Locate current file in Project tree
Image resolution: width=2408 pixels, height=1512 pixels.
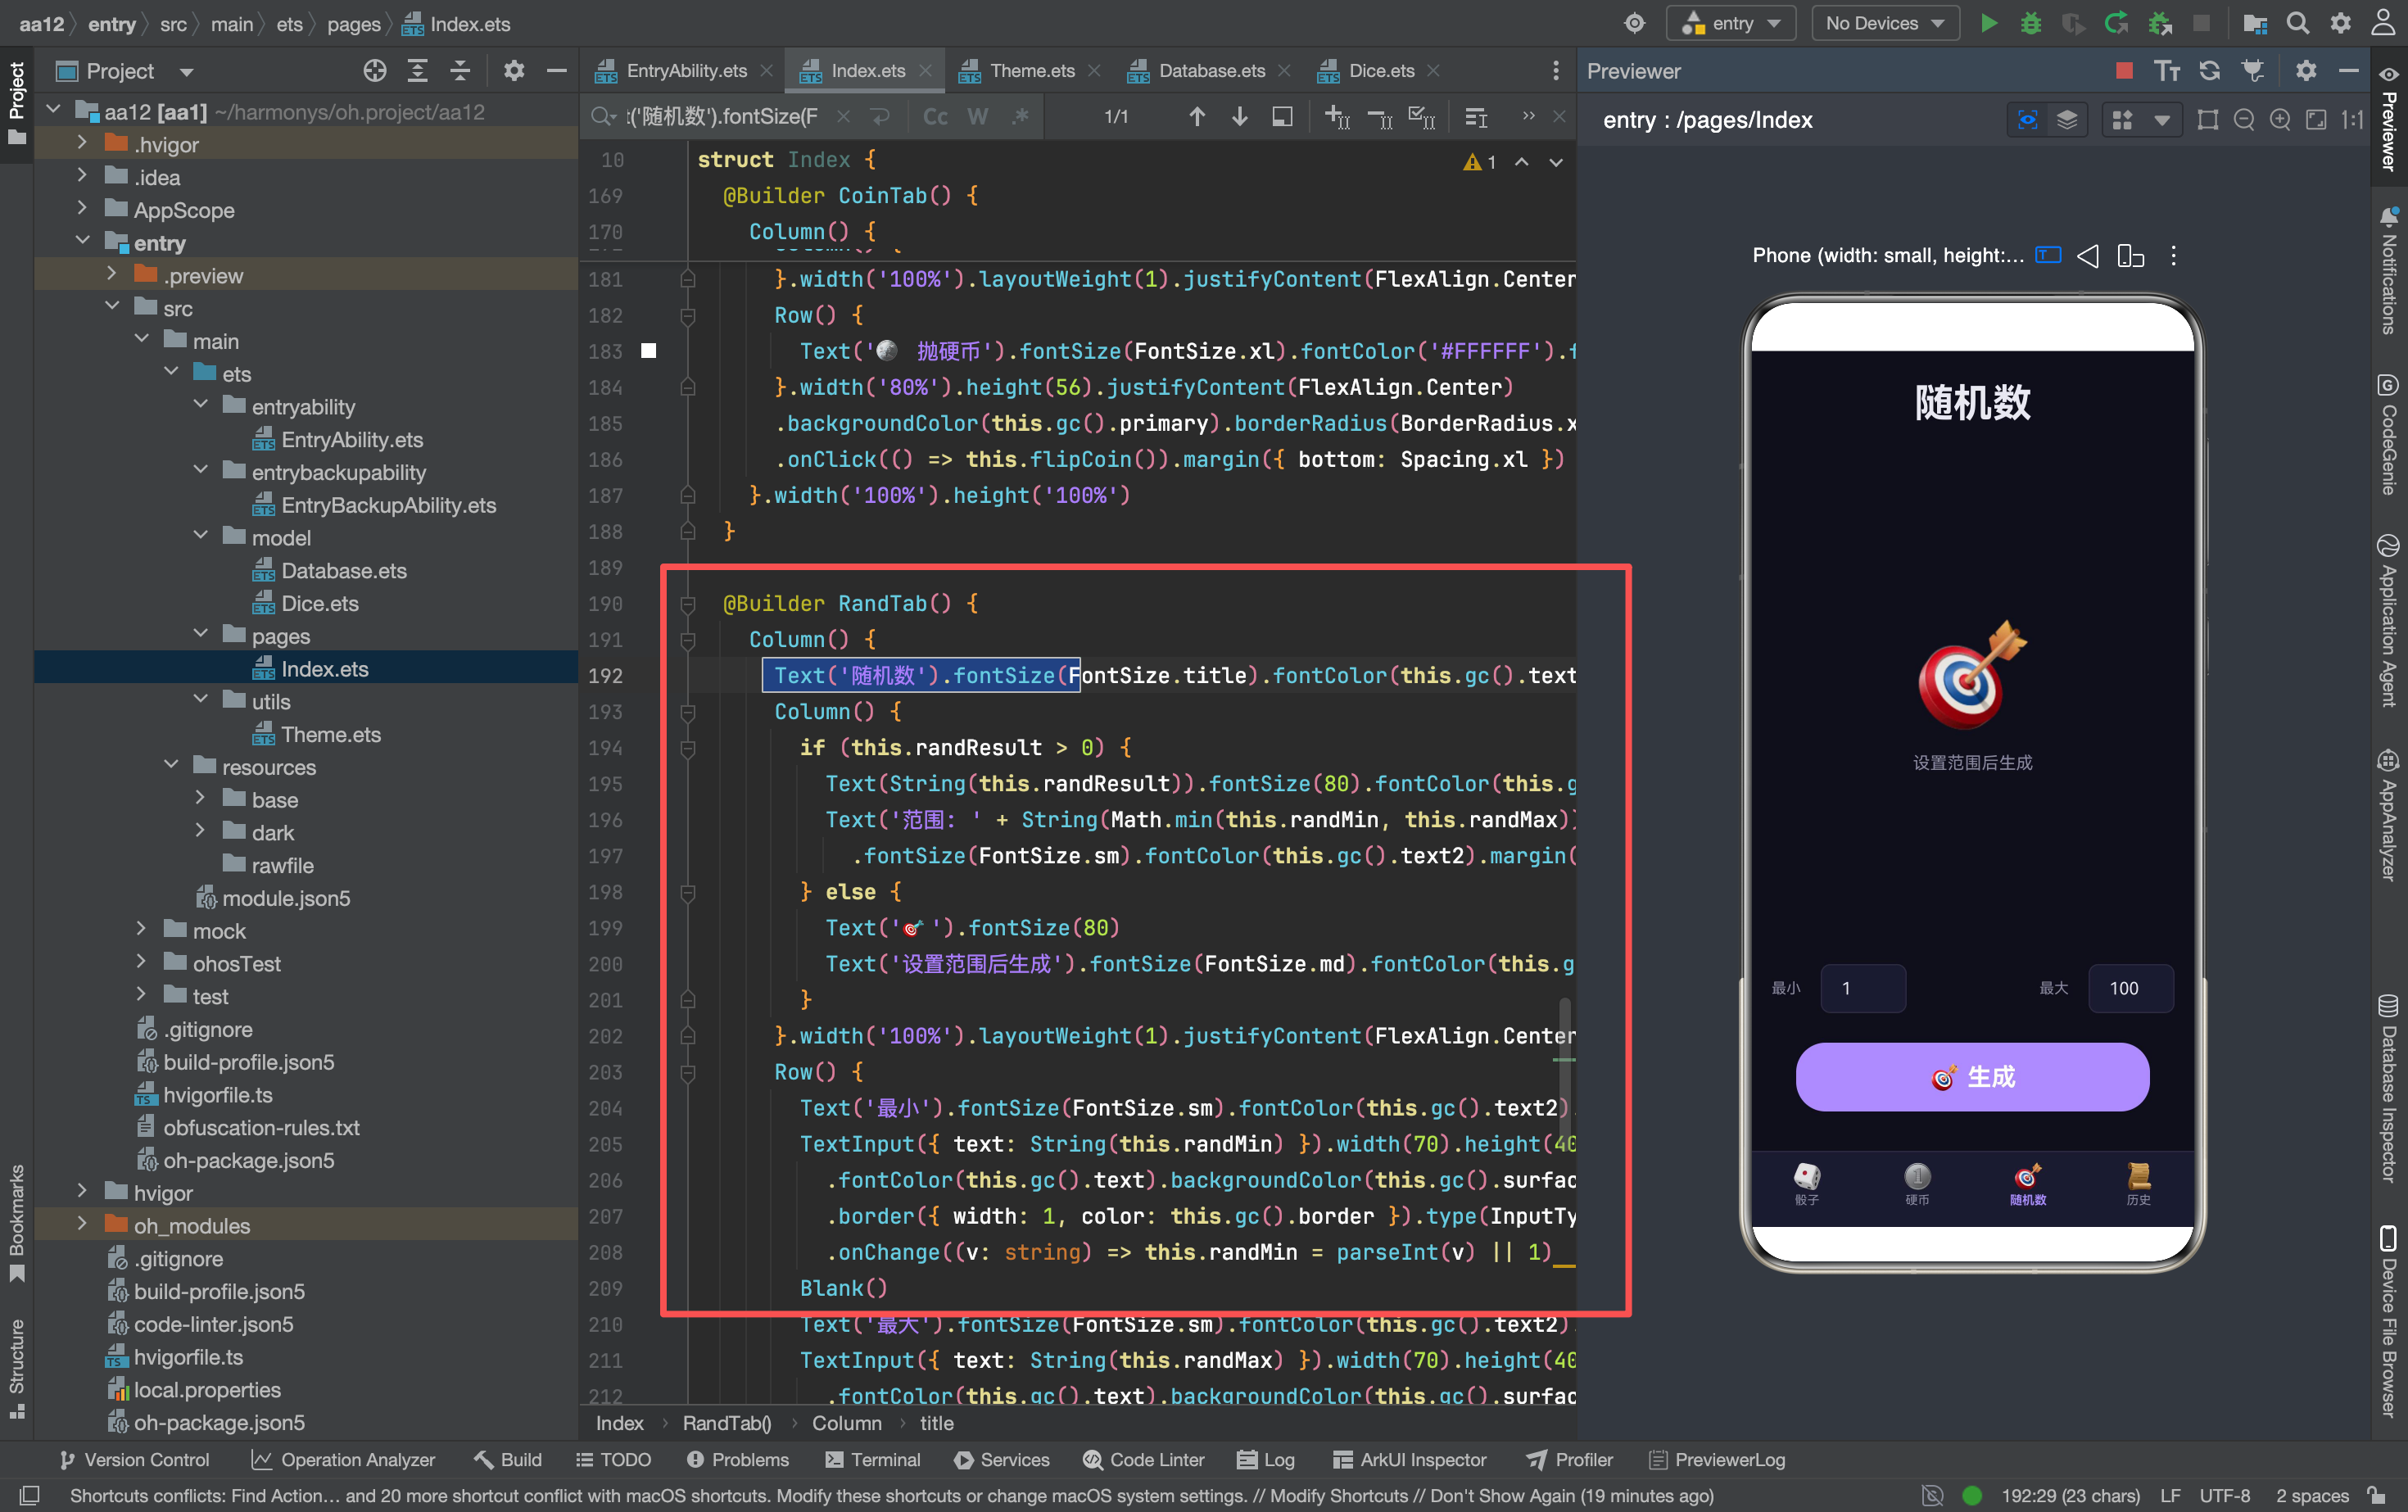tap(375, 71)
